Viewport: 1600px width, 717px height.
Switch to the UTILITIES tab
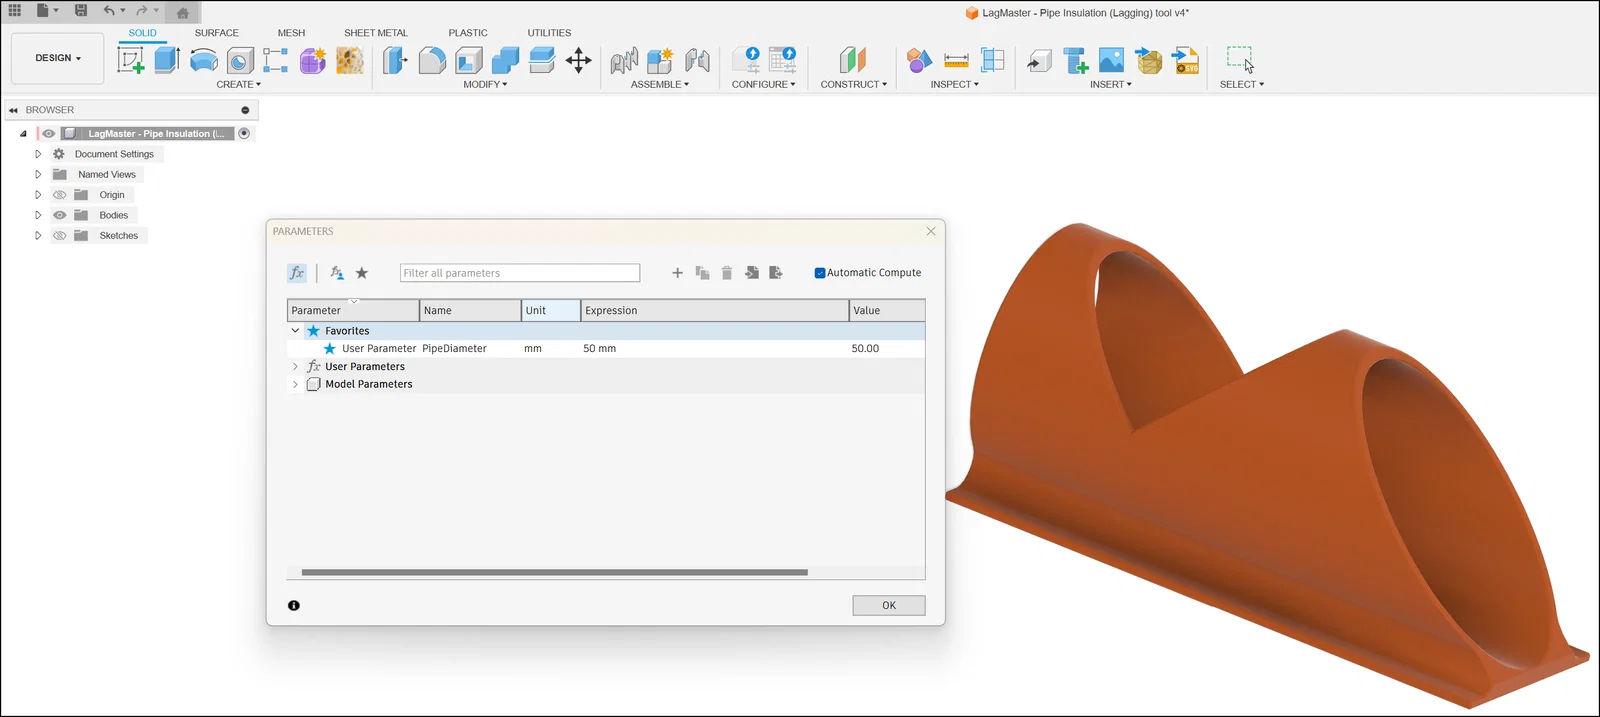pos(549,33)
